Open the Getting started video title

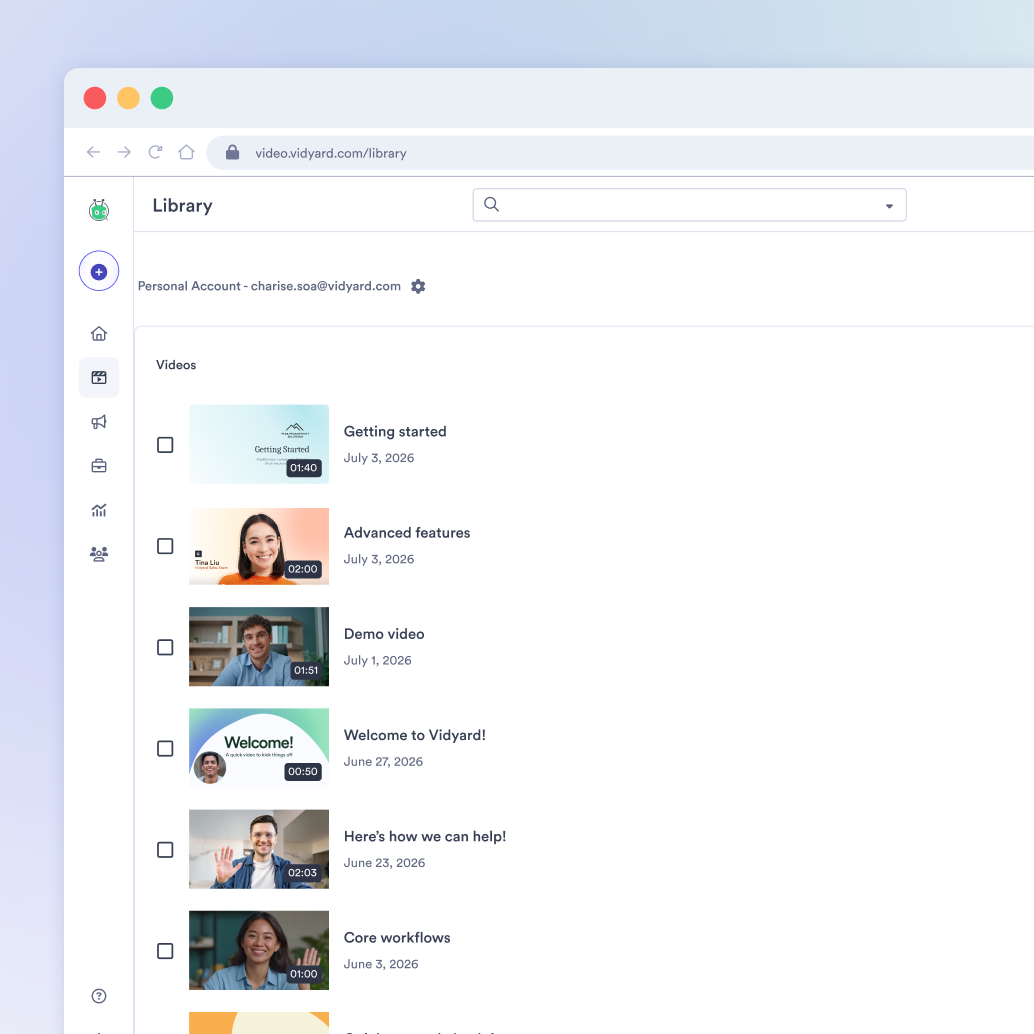(395, 431)
